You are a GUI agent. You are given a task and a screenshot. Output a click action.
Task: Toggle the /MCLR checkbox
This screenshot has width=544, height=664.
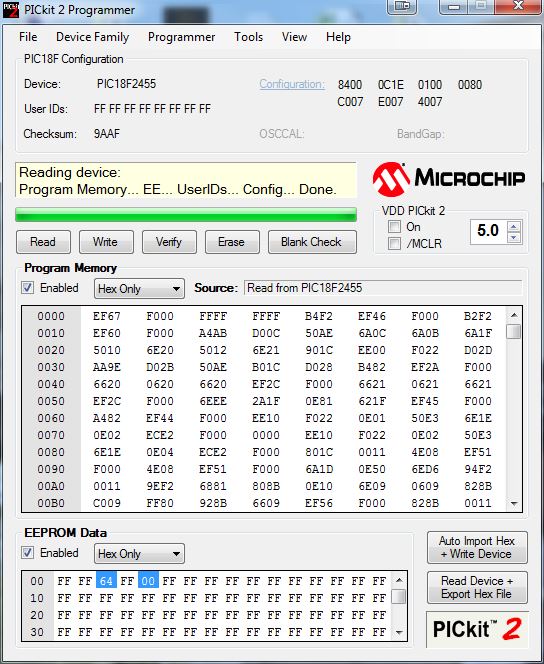pos(394,243)
